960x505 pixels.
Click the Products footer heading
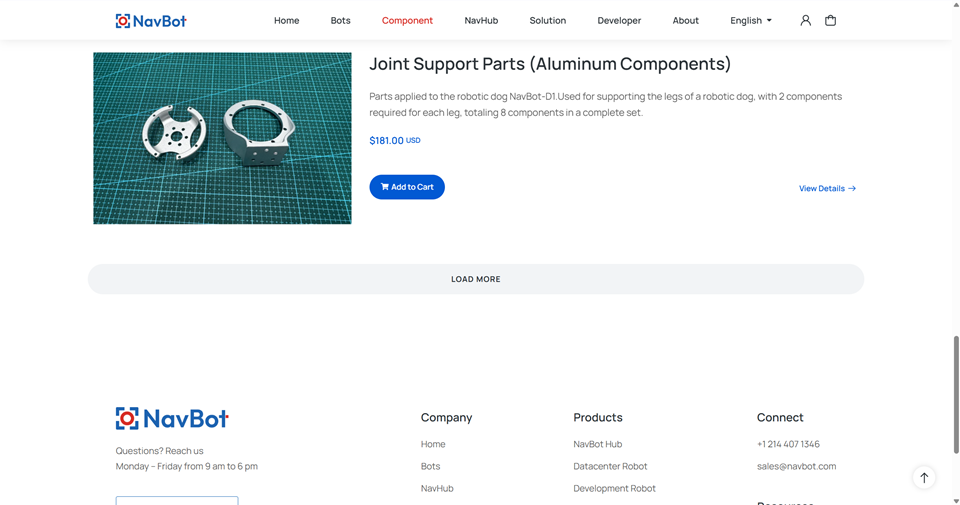[598, 417]
